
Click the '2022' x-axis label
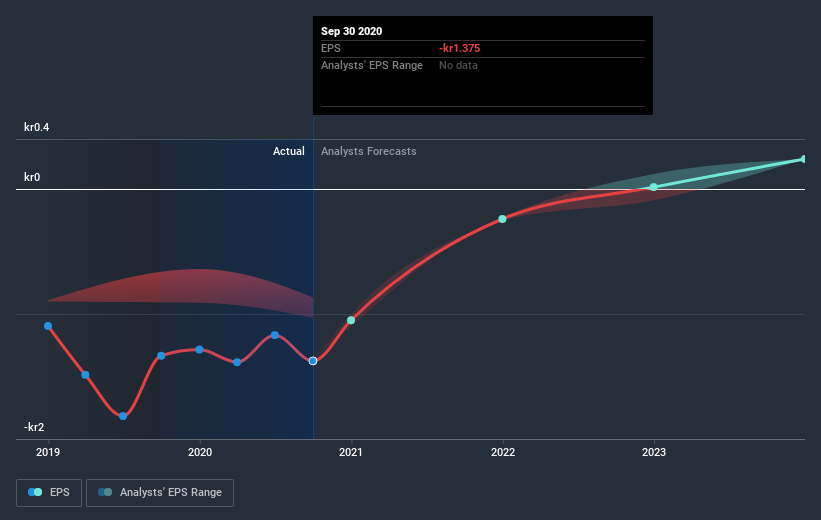click(503, 452)
